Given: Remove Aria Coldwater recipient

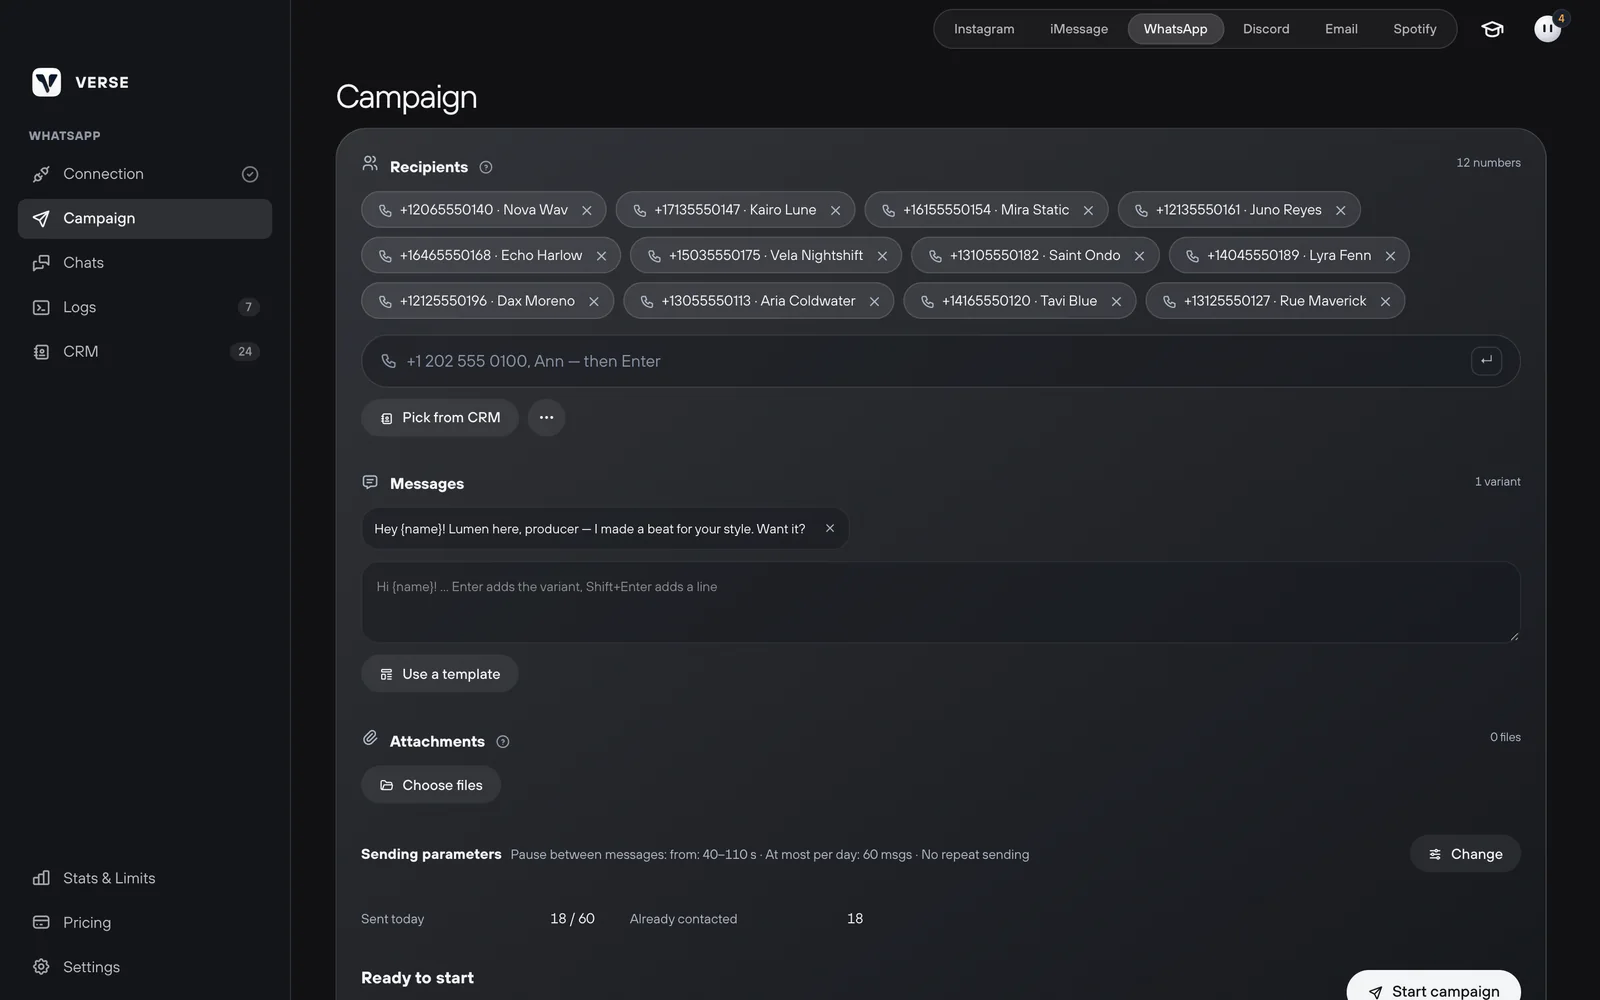Looking at the screenshot, I should point(874,301).
